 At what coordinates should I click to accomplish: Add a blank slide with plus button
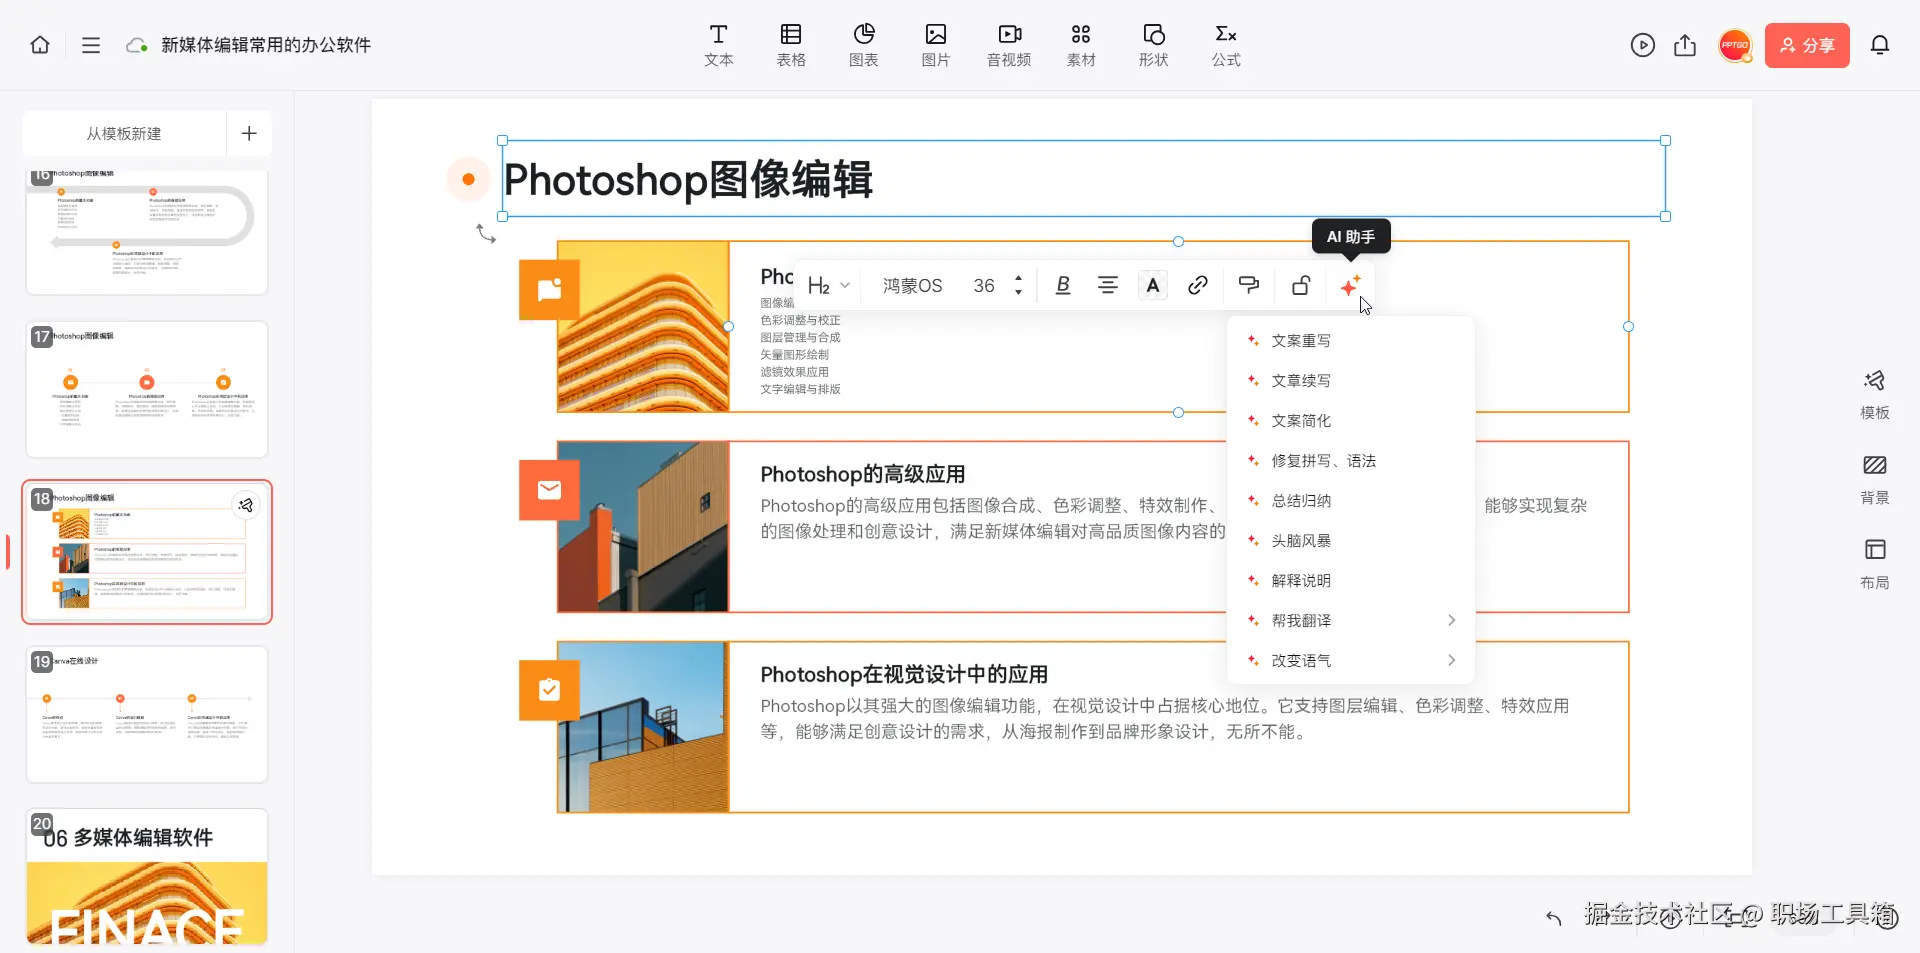pyautogui.click(x=249, y=133)
